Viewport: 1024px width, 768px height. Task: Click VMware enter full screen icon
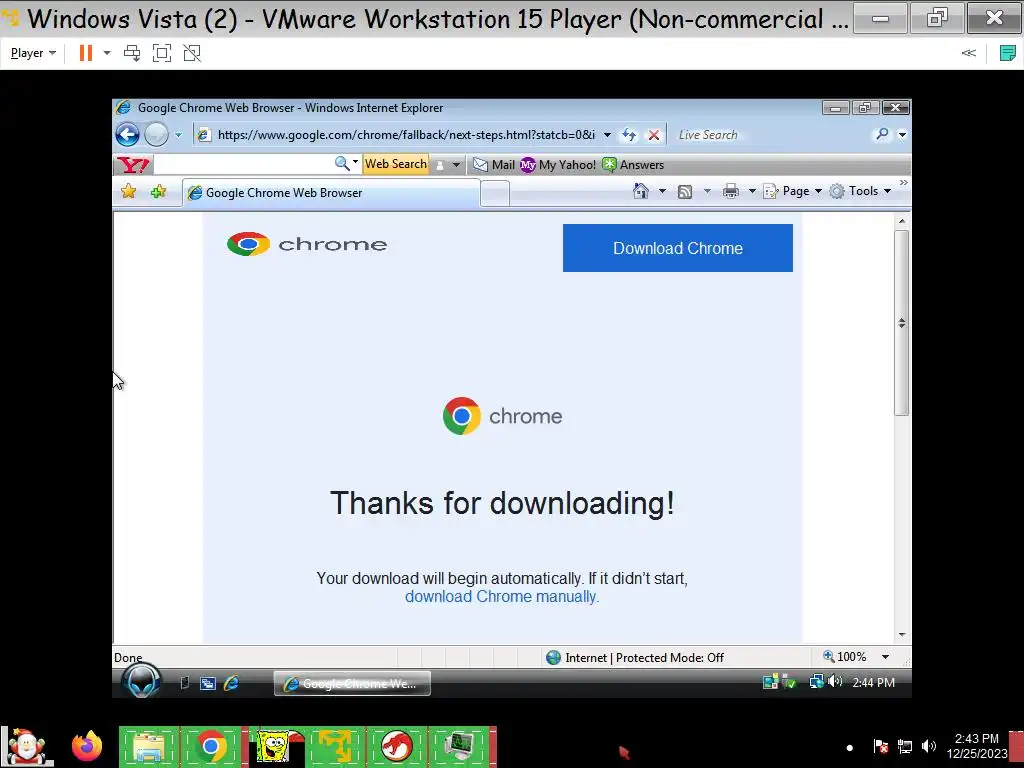coord(162,53)
